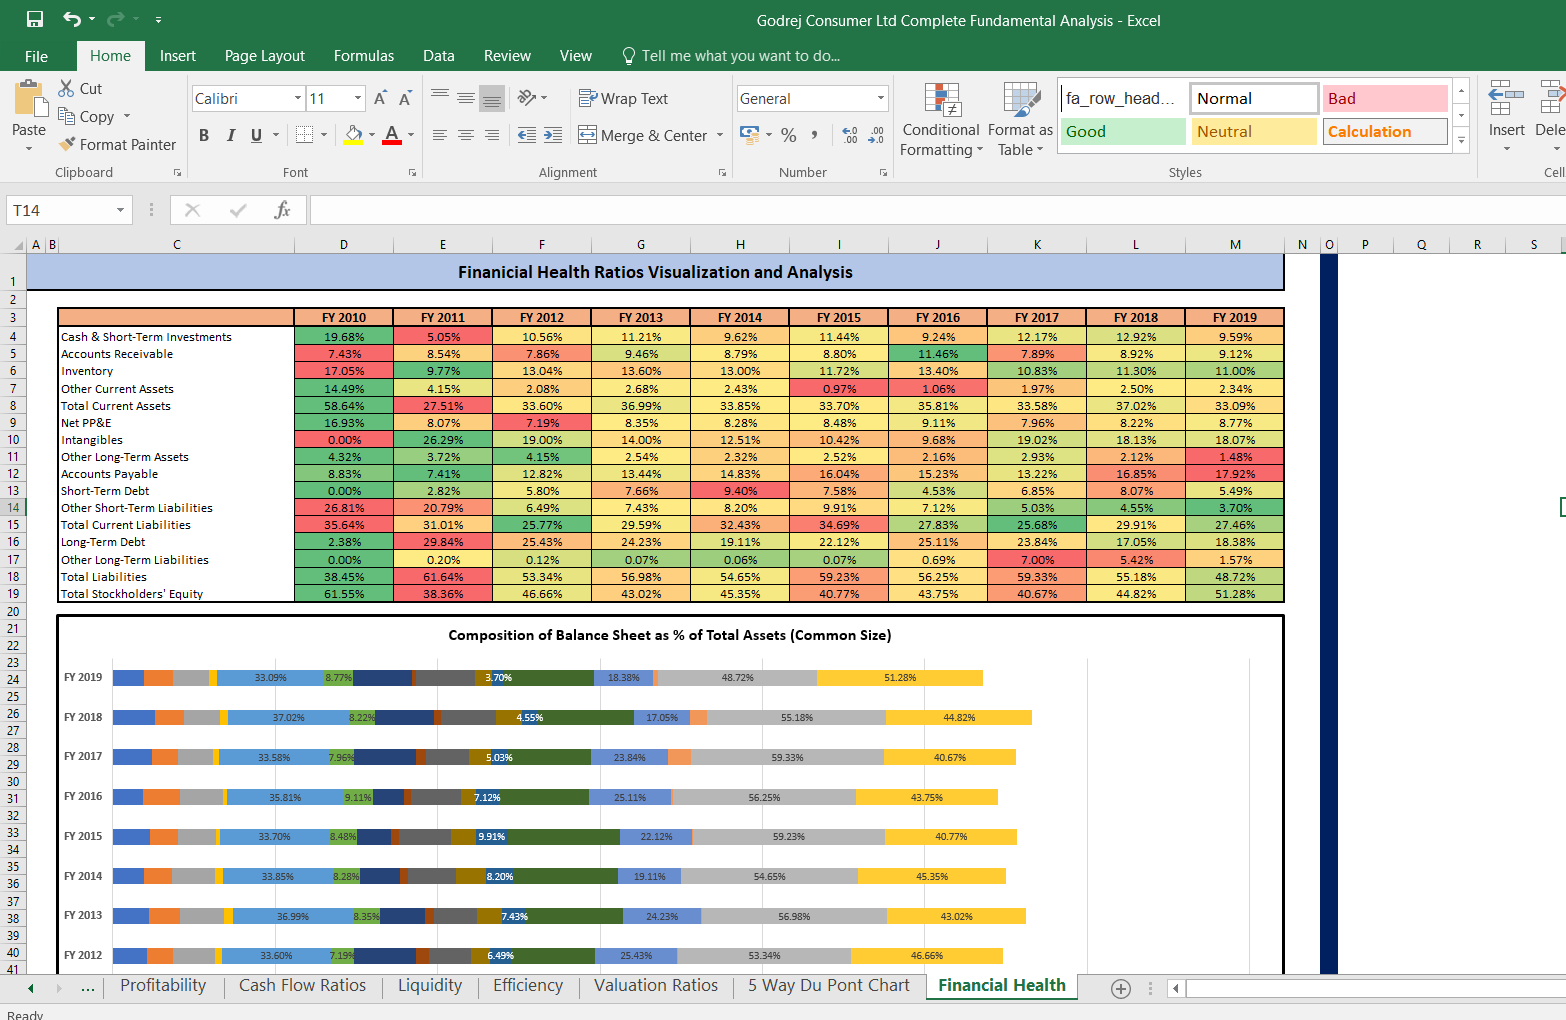Decrease font size with the smaller A icon
The height and width of the screenshot is (1020, 1566).
tap(405, 98)
